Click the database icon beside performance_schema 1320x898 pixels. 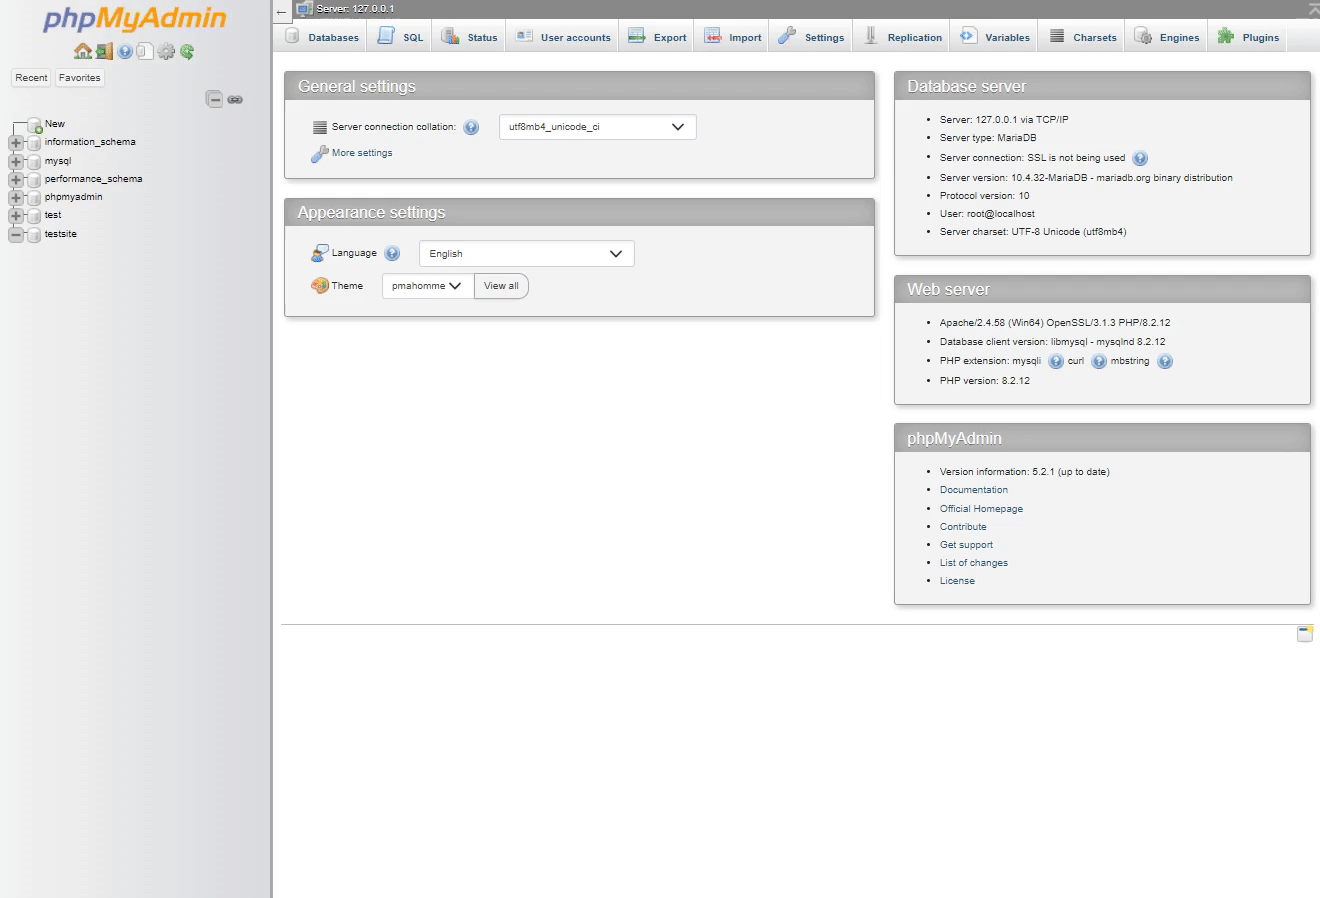[34, 180]
